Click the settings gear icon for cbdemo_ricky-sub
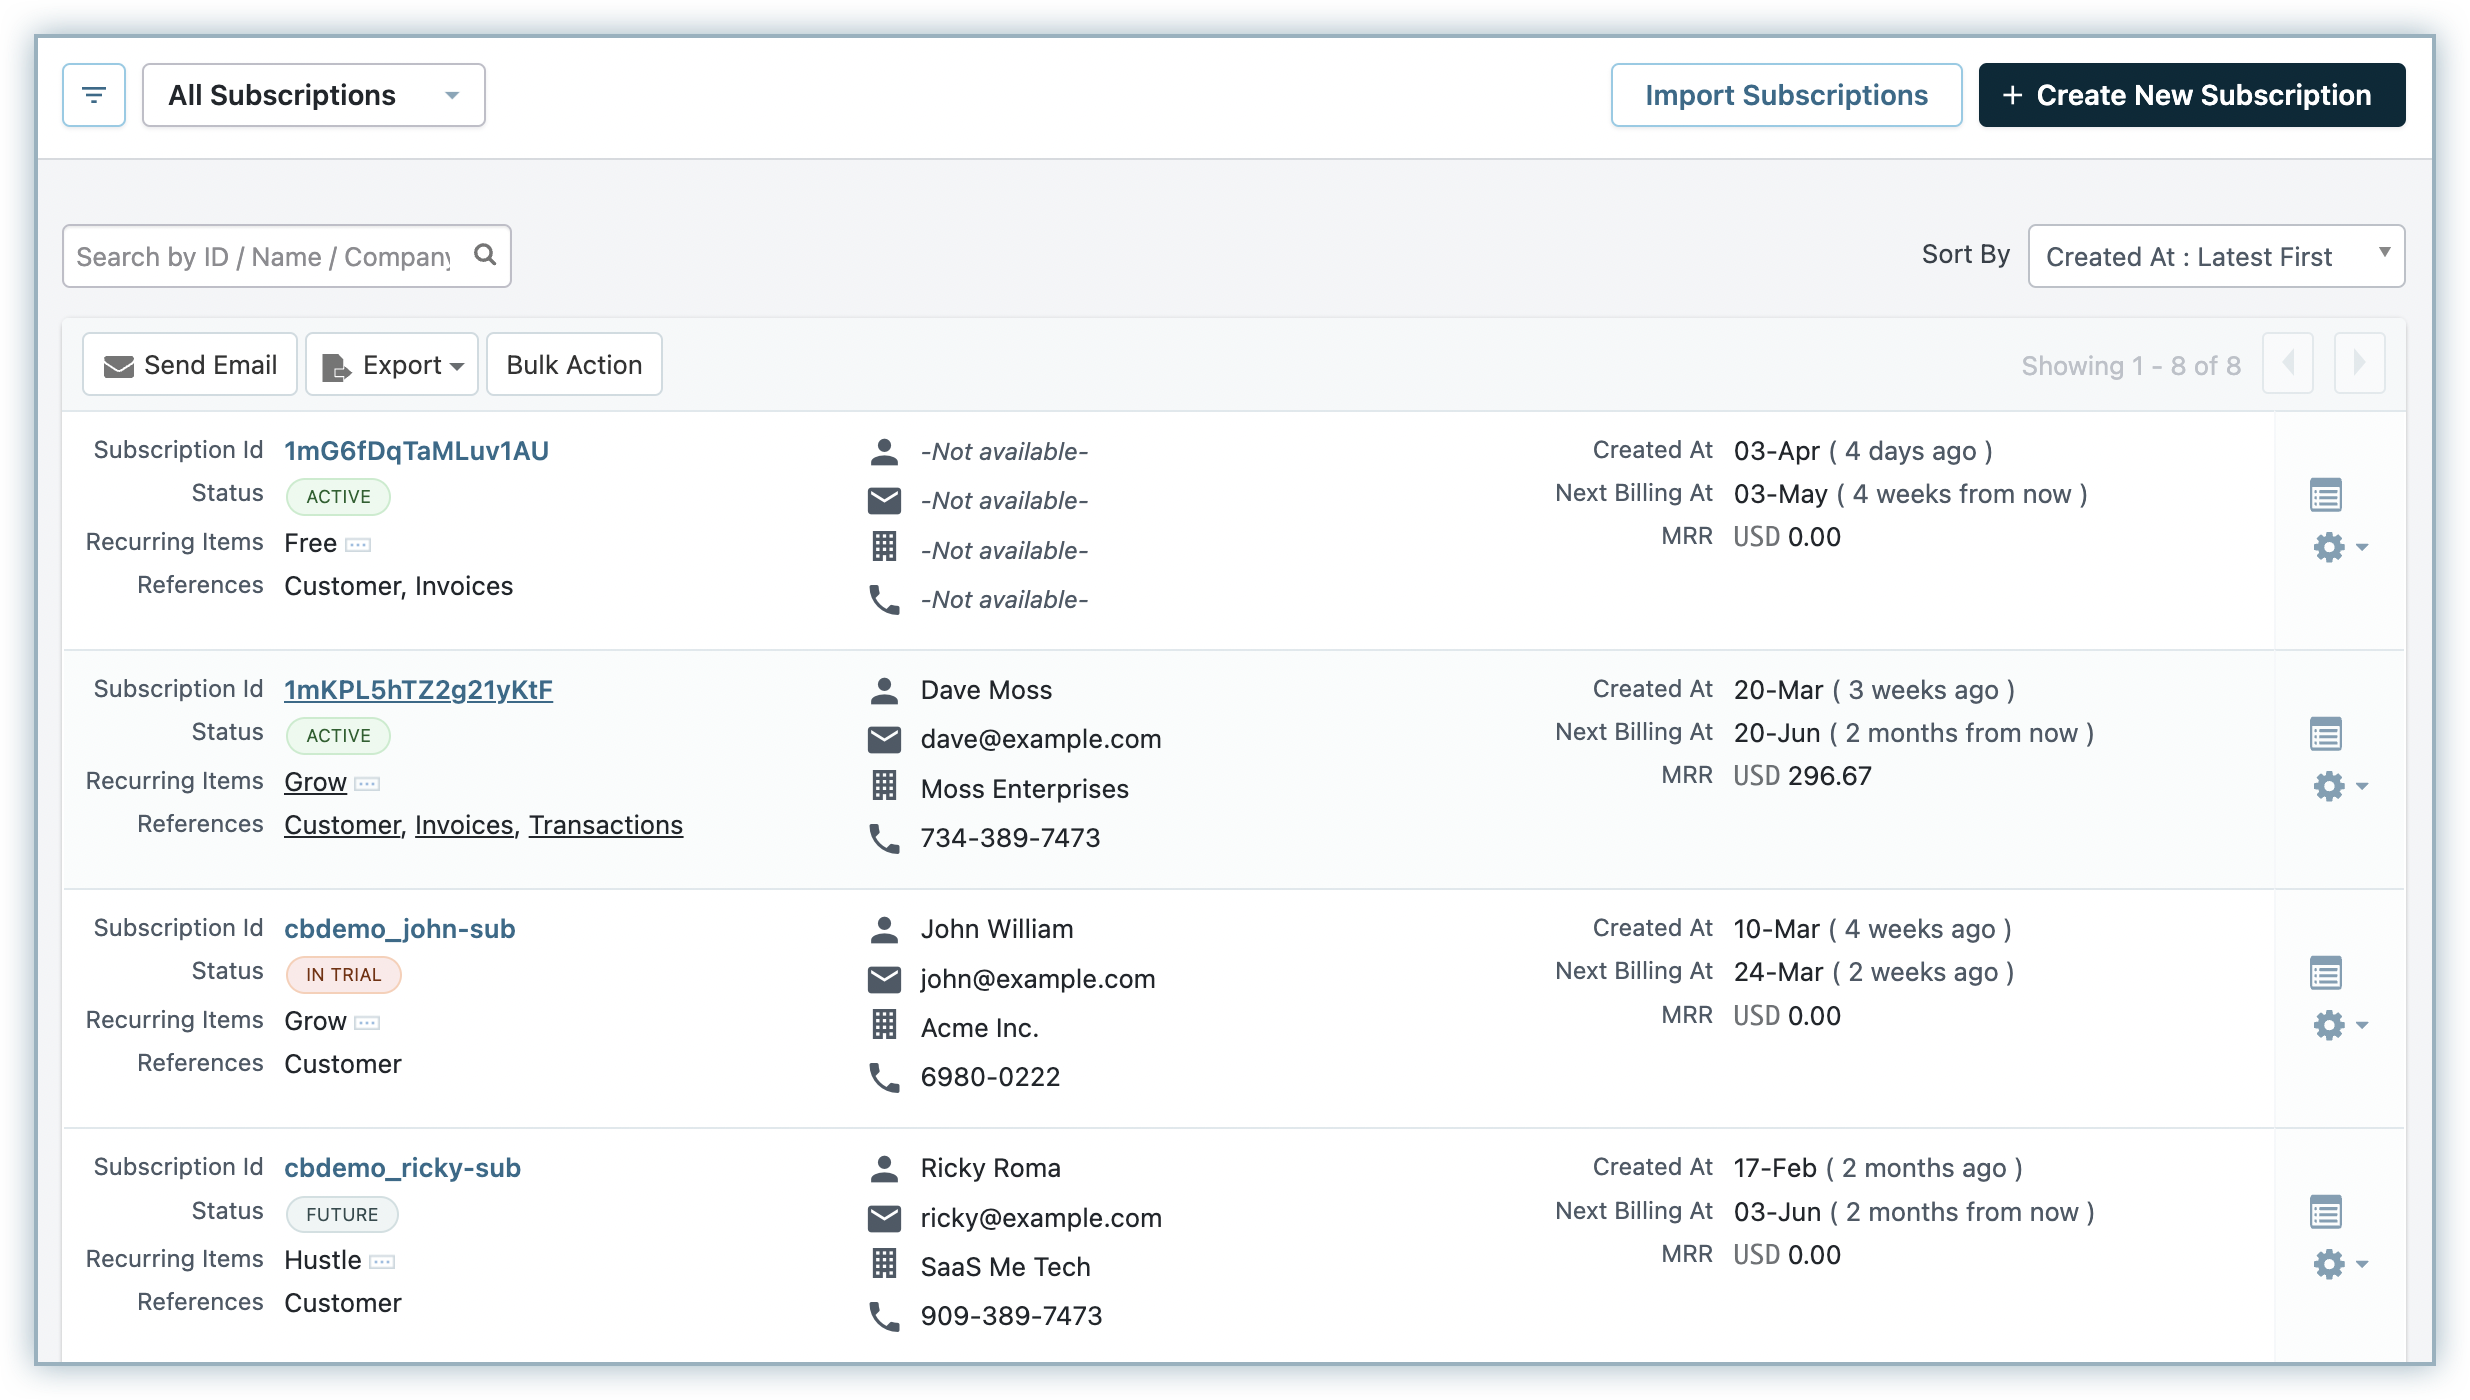Image resolution: width=2470 pixels, height=1400 pixels. (2326, 1263)
